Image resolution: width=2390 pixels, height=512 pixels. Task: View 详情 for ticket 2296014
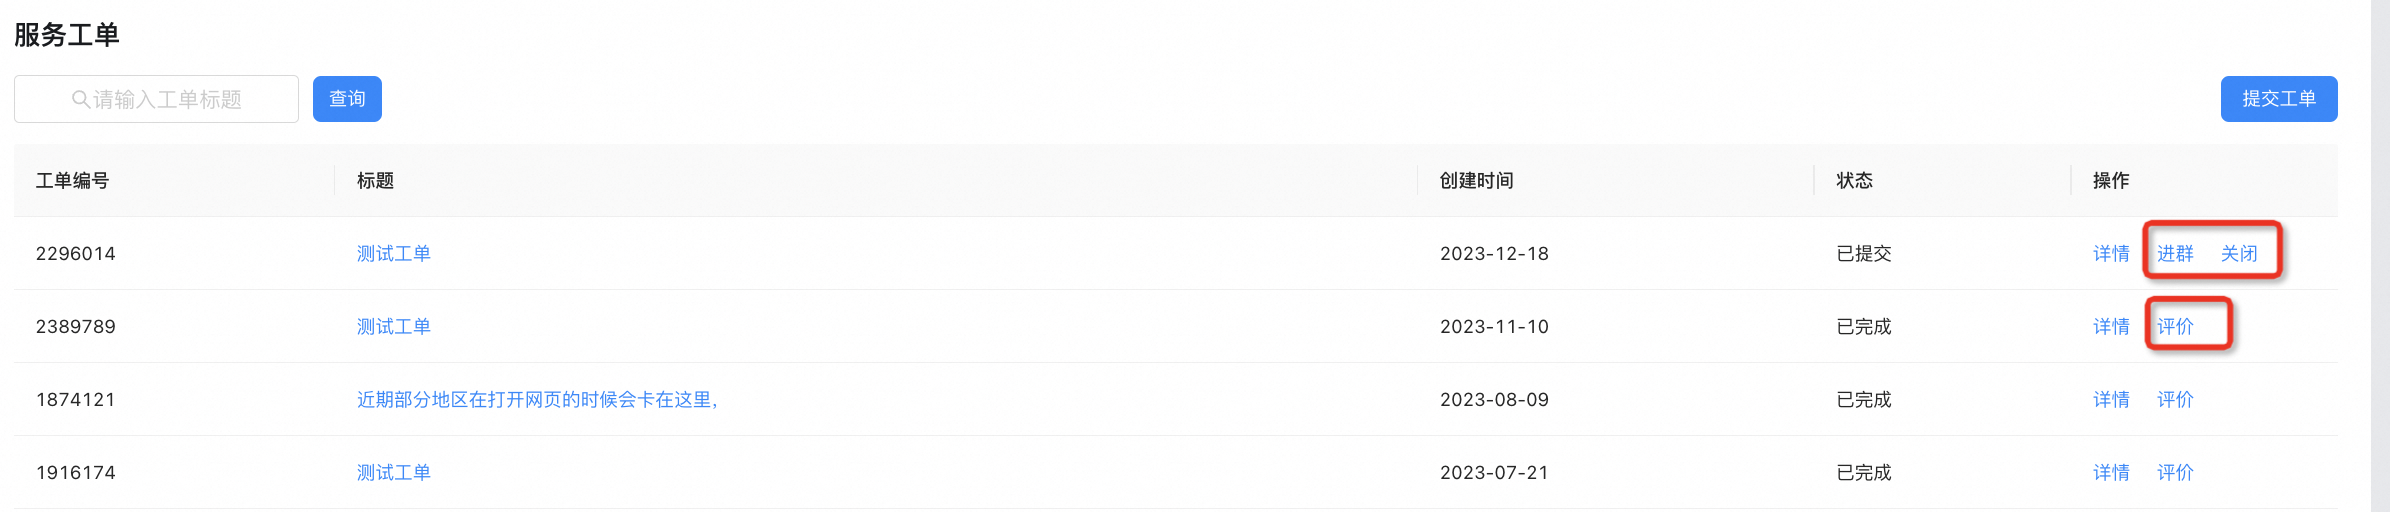pyautogui.click(x=2111, y=254)
